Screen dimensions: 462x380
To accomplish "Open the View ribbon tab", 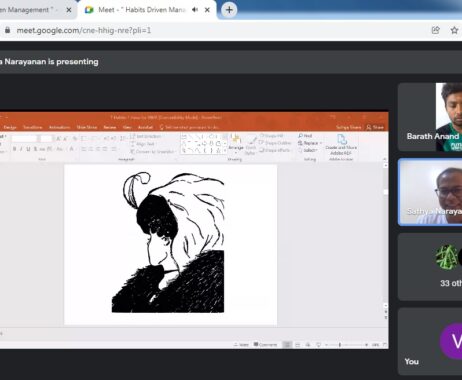I will [x=127, y=127].
